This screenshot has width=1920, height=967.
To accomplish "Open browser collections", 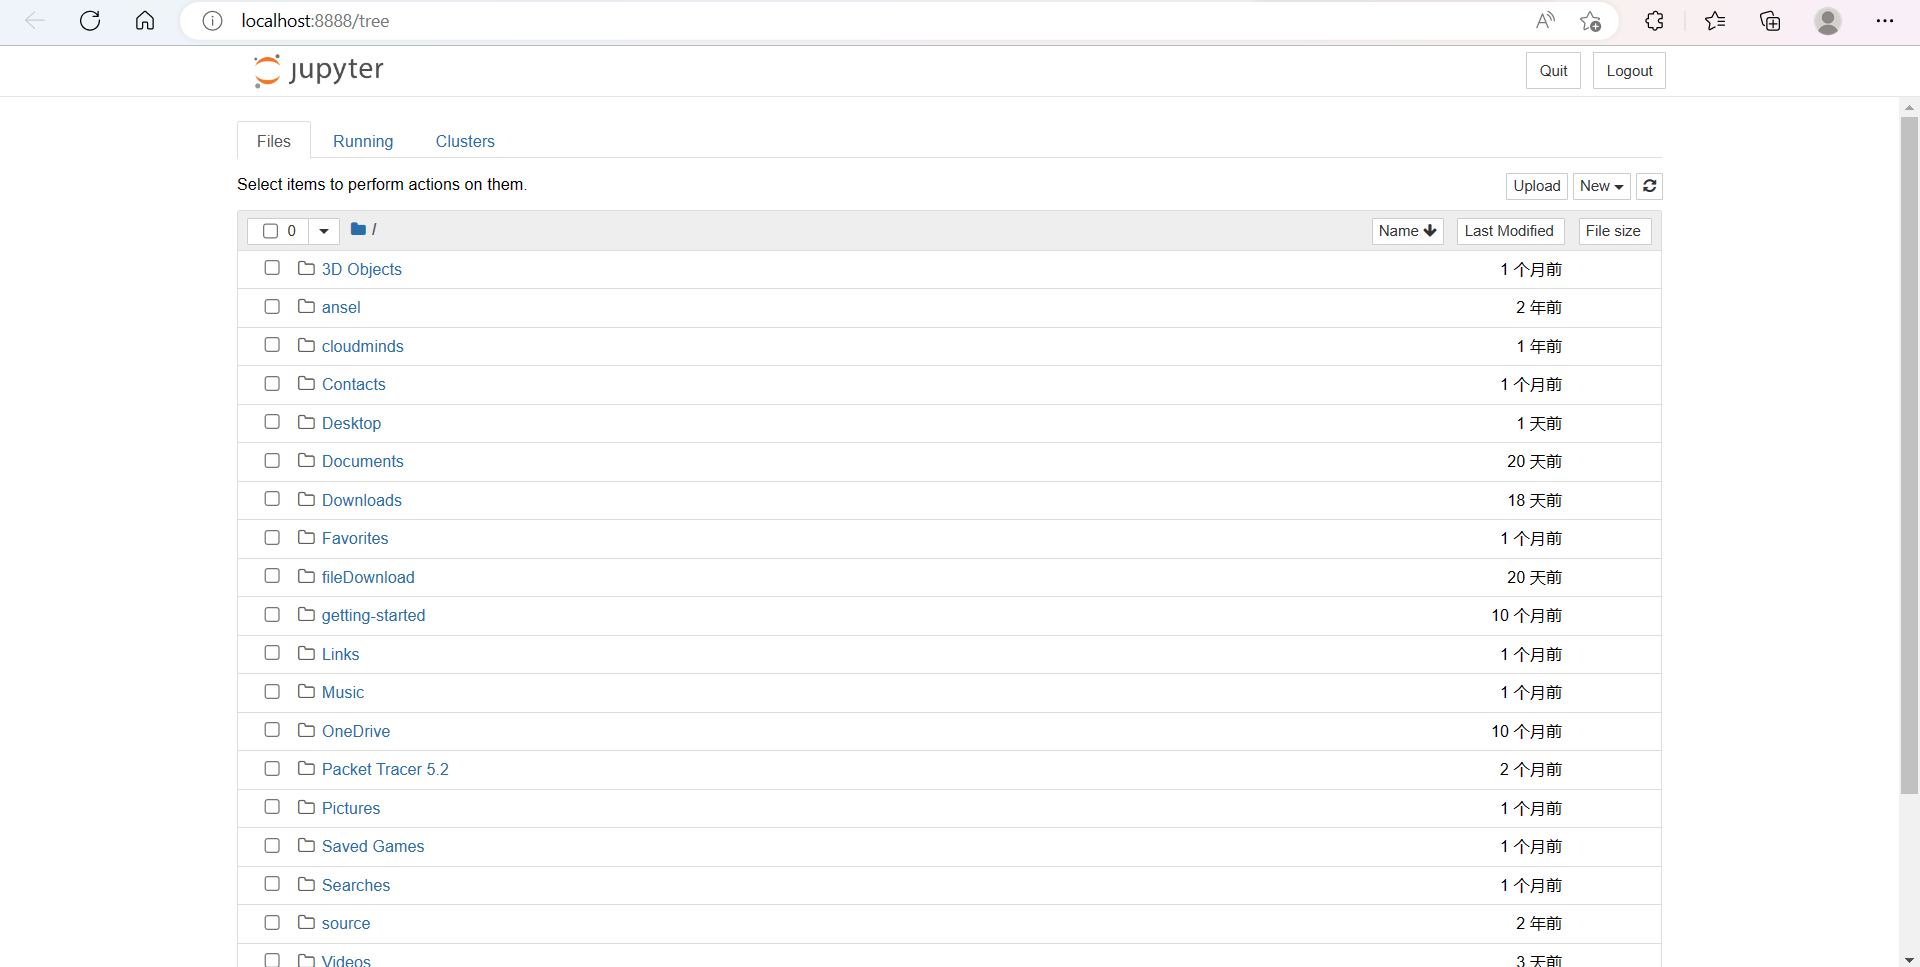I will 1770,21.
